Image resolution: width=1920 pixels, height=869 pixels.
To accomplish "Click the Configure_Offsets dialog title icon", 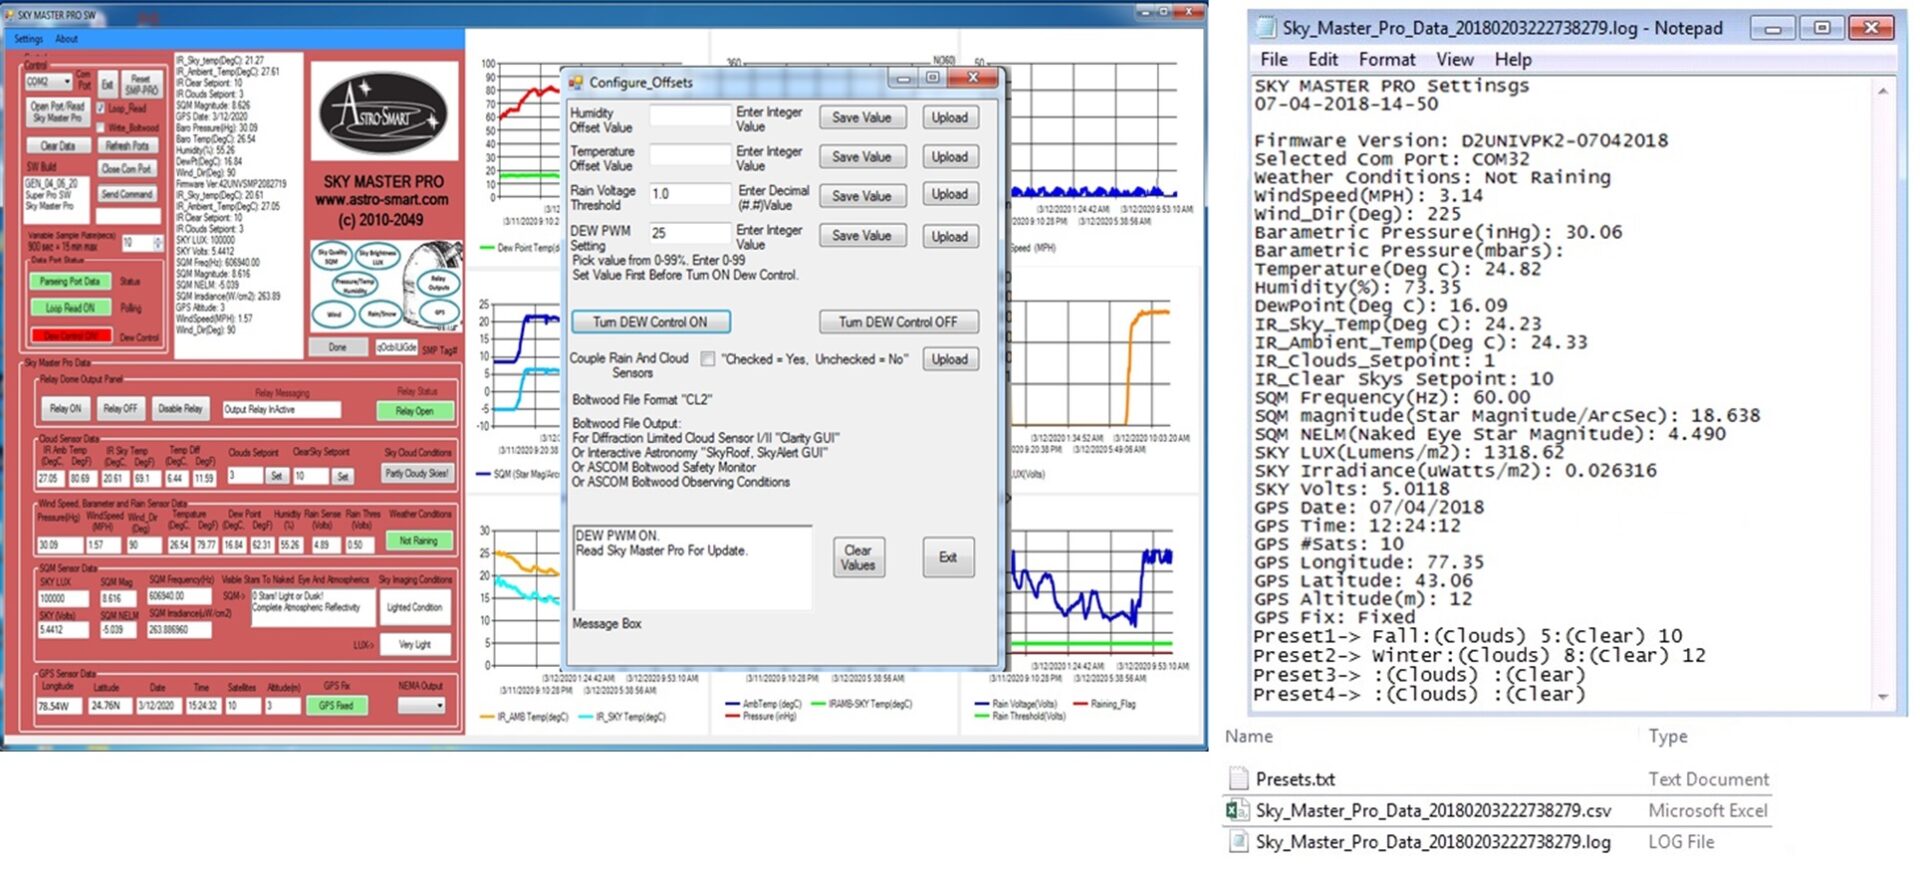I will coord(576,82).
